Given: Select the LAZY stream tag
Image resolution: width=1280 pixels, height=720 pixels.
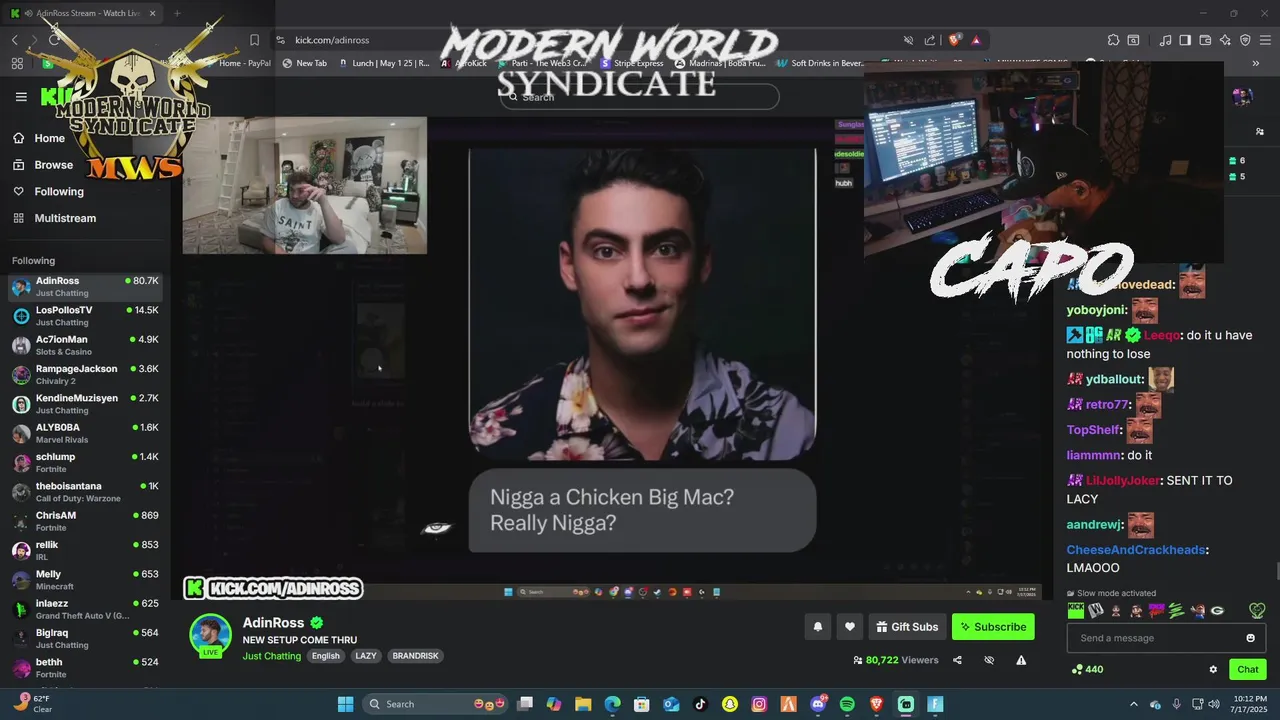Looking at the screenshot, I should pos(366,656).
